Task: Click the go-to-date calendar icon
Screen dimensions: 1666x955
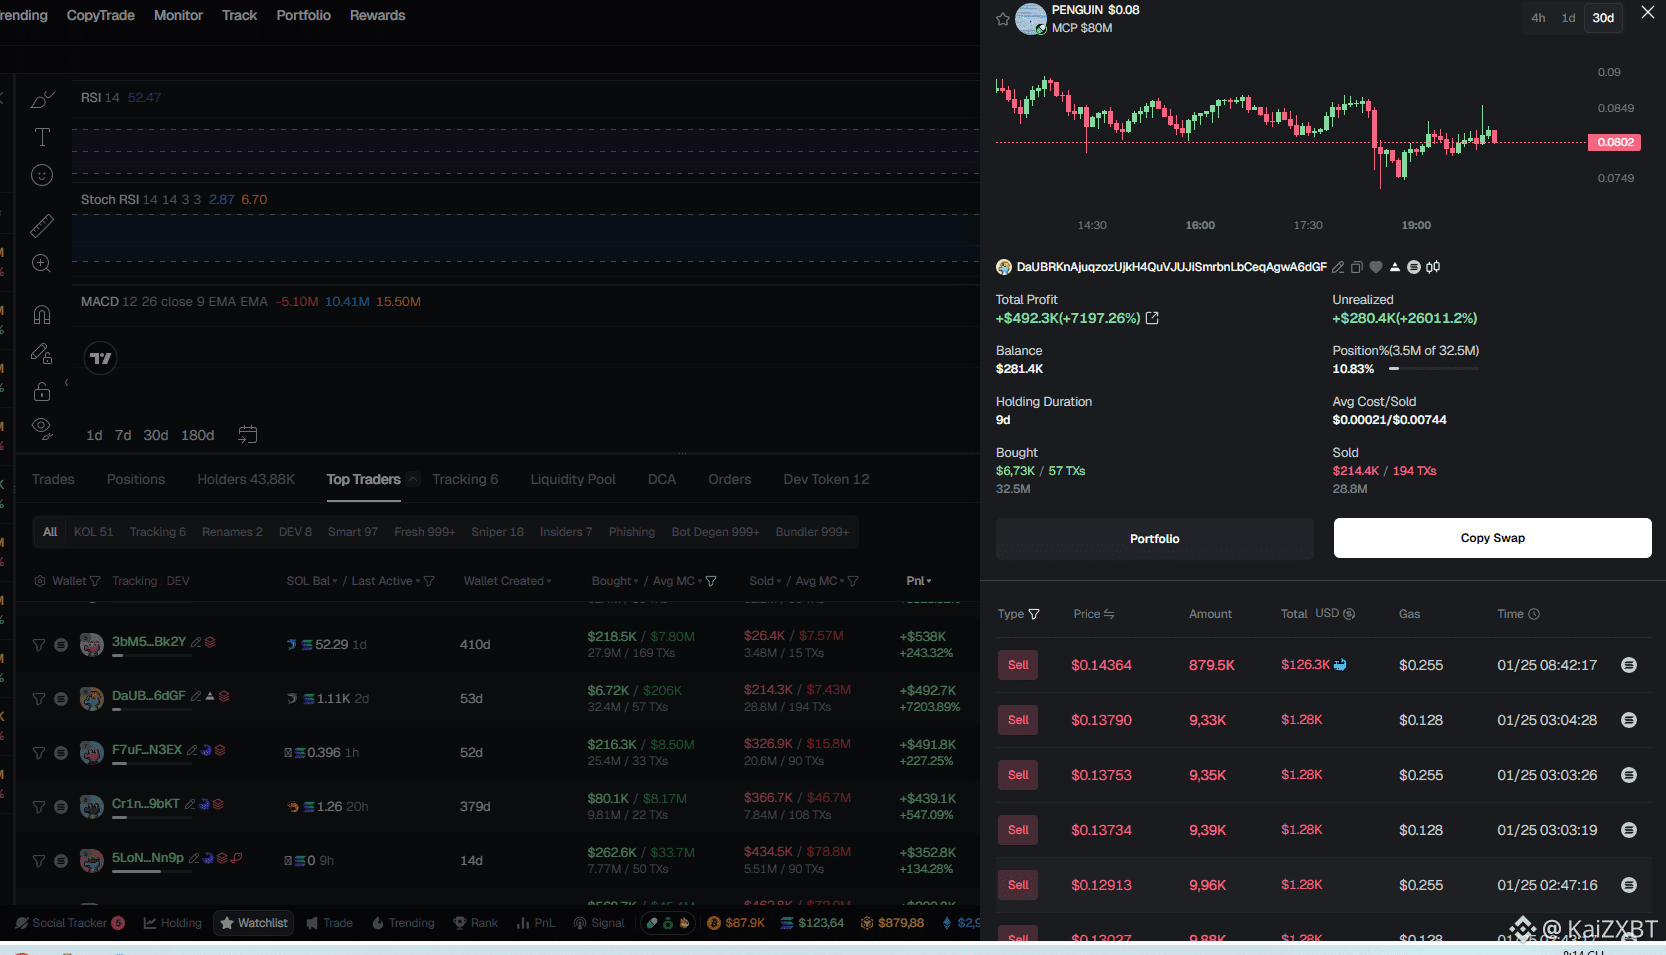Action: (x=248, y=435)
